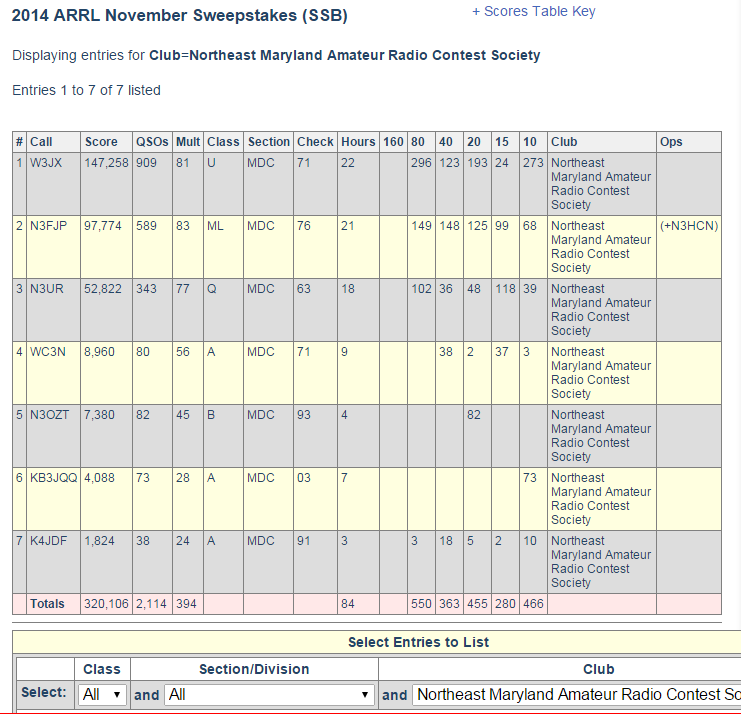Select call sign K4JDF
Viewport: 741px width, 714px height.
click(48, 541)
